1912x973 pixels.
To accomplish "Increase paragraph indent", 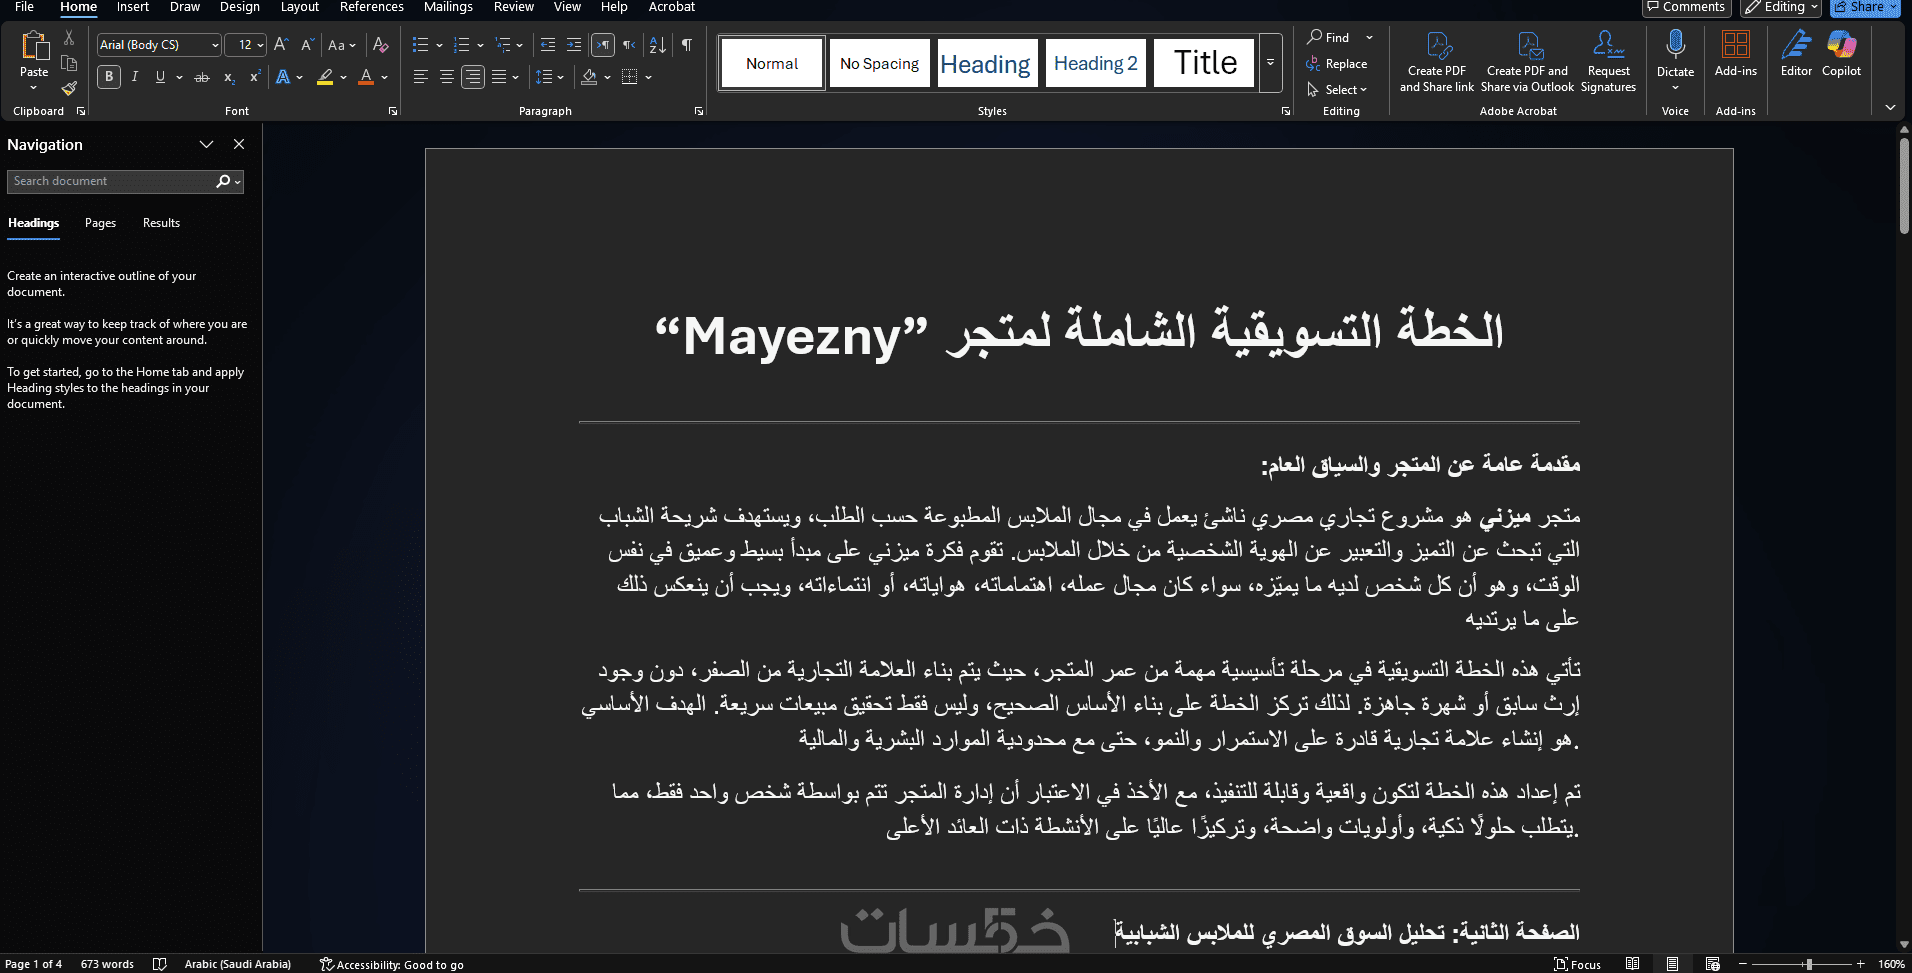I will tap(574, 45).
